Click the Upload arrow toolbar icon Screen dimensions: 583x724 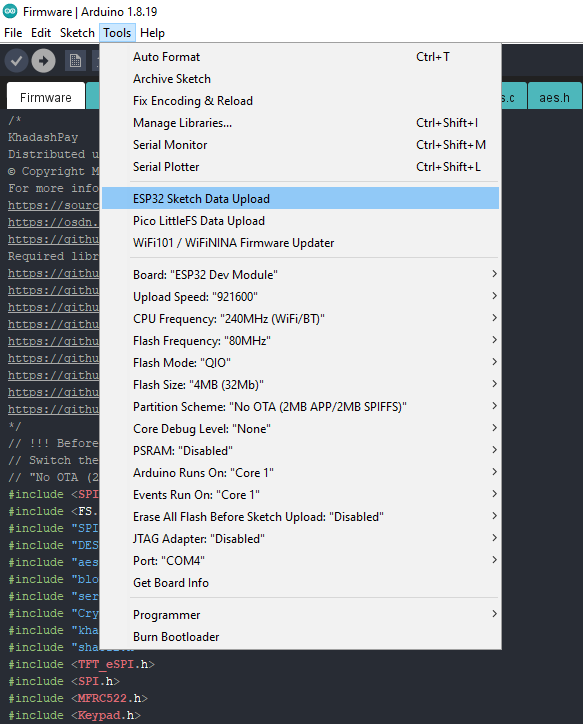(43, 61)
